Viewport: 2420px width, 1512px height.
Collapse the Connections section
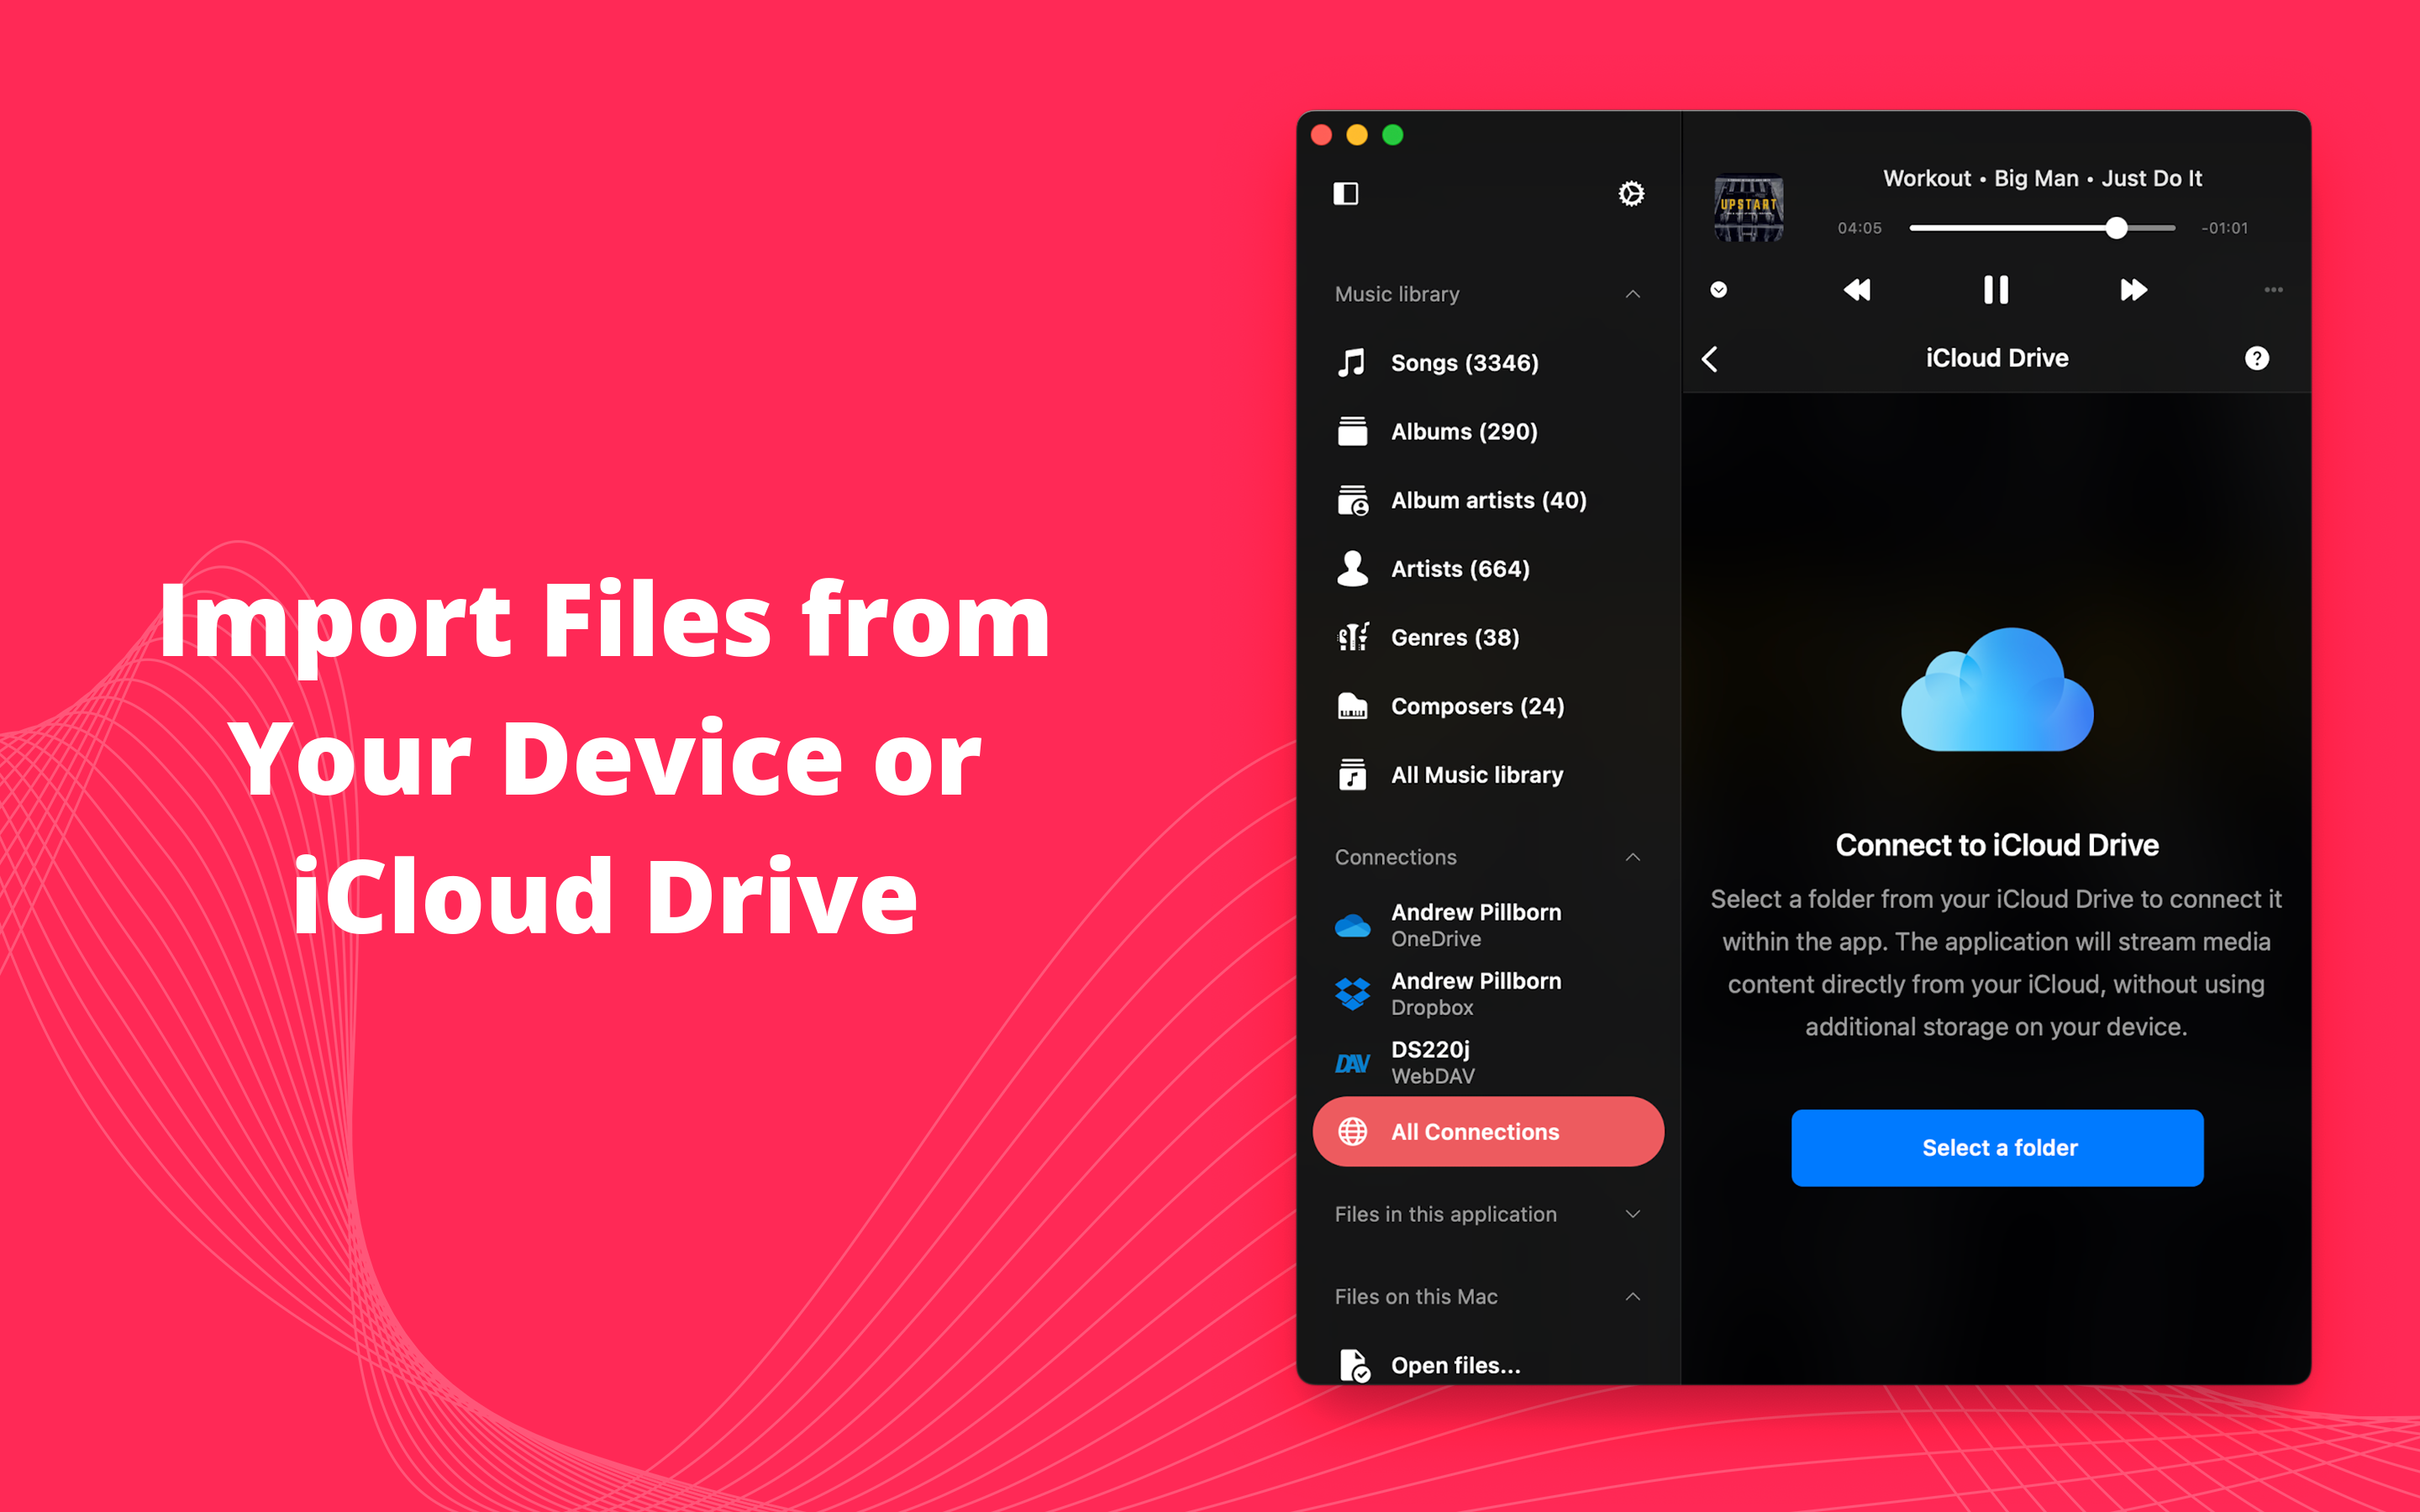click(x=1632, y=857)
